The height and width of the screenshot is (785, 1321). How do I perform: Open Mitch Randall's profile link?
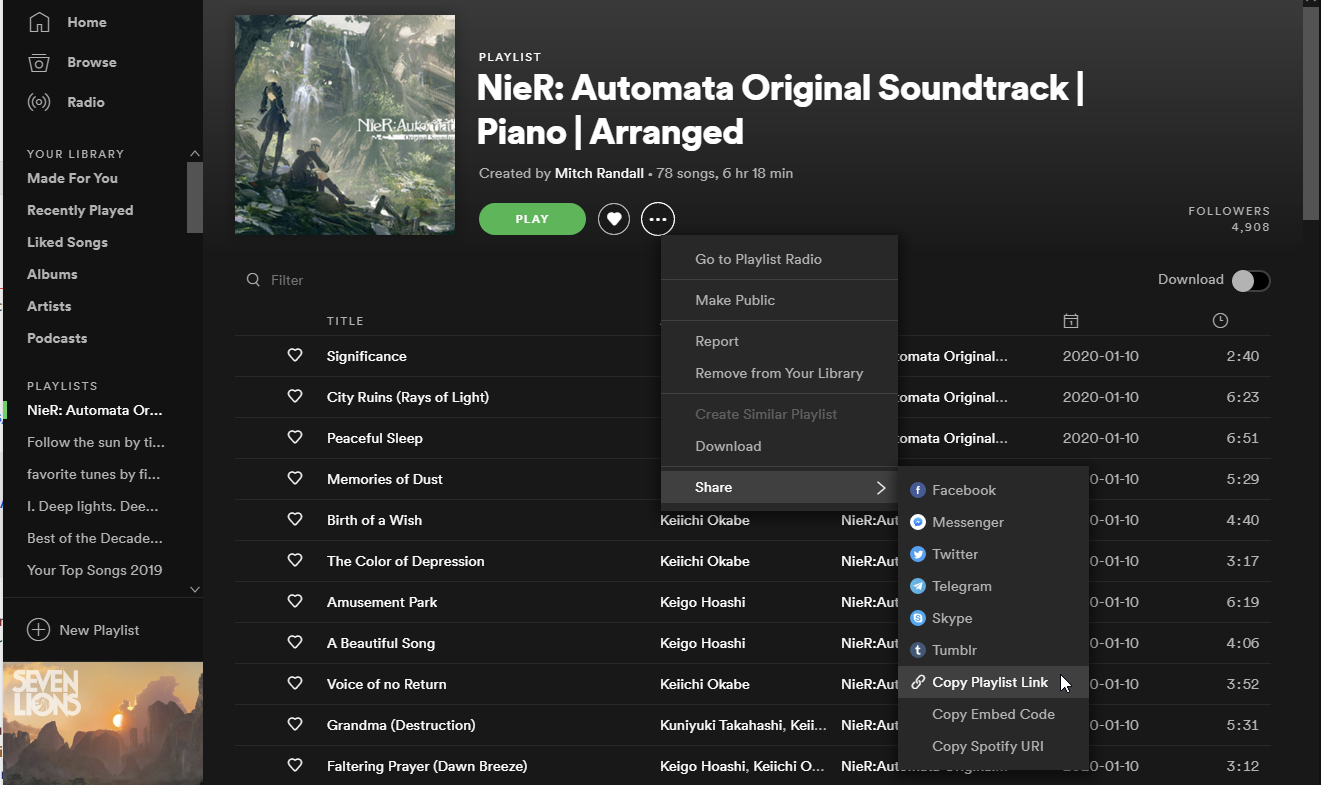[599, 173]
